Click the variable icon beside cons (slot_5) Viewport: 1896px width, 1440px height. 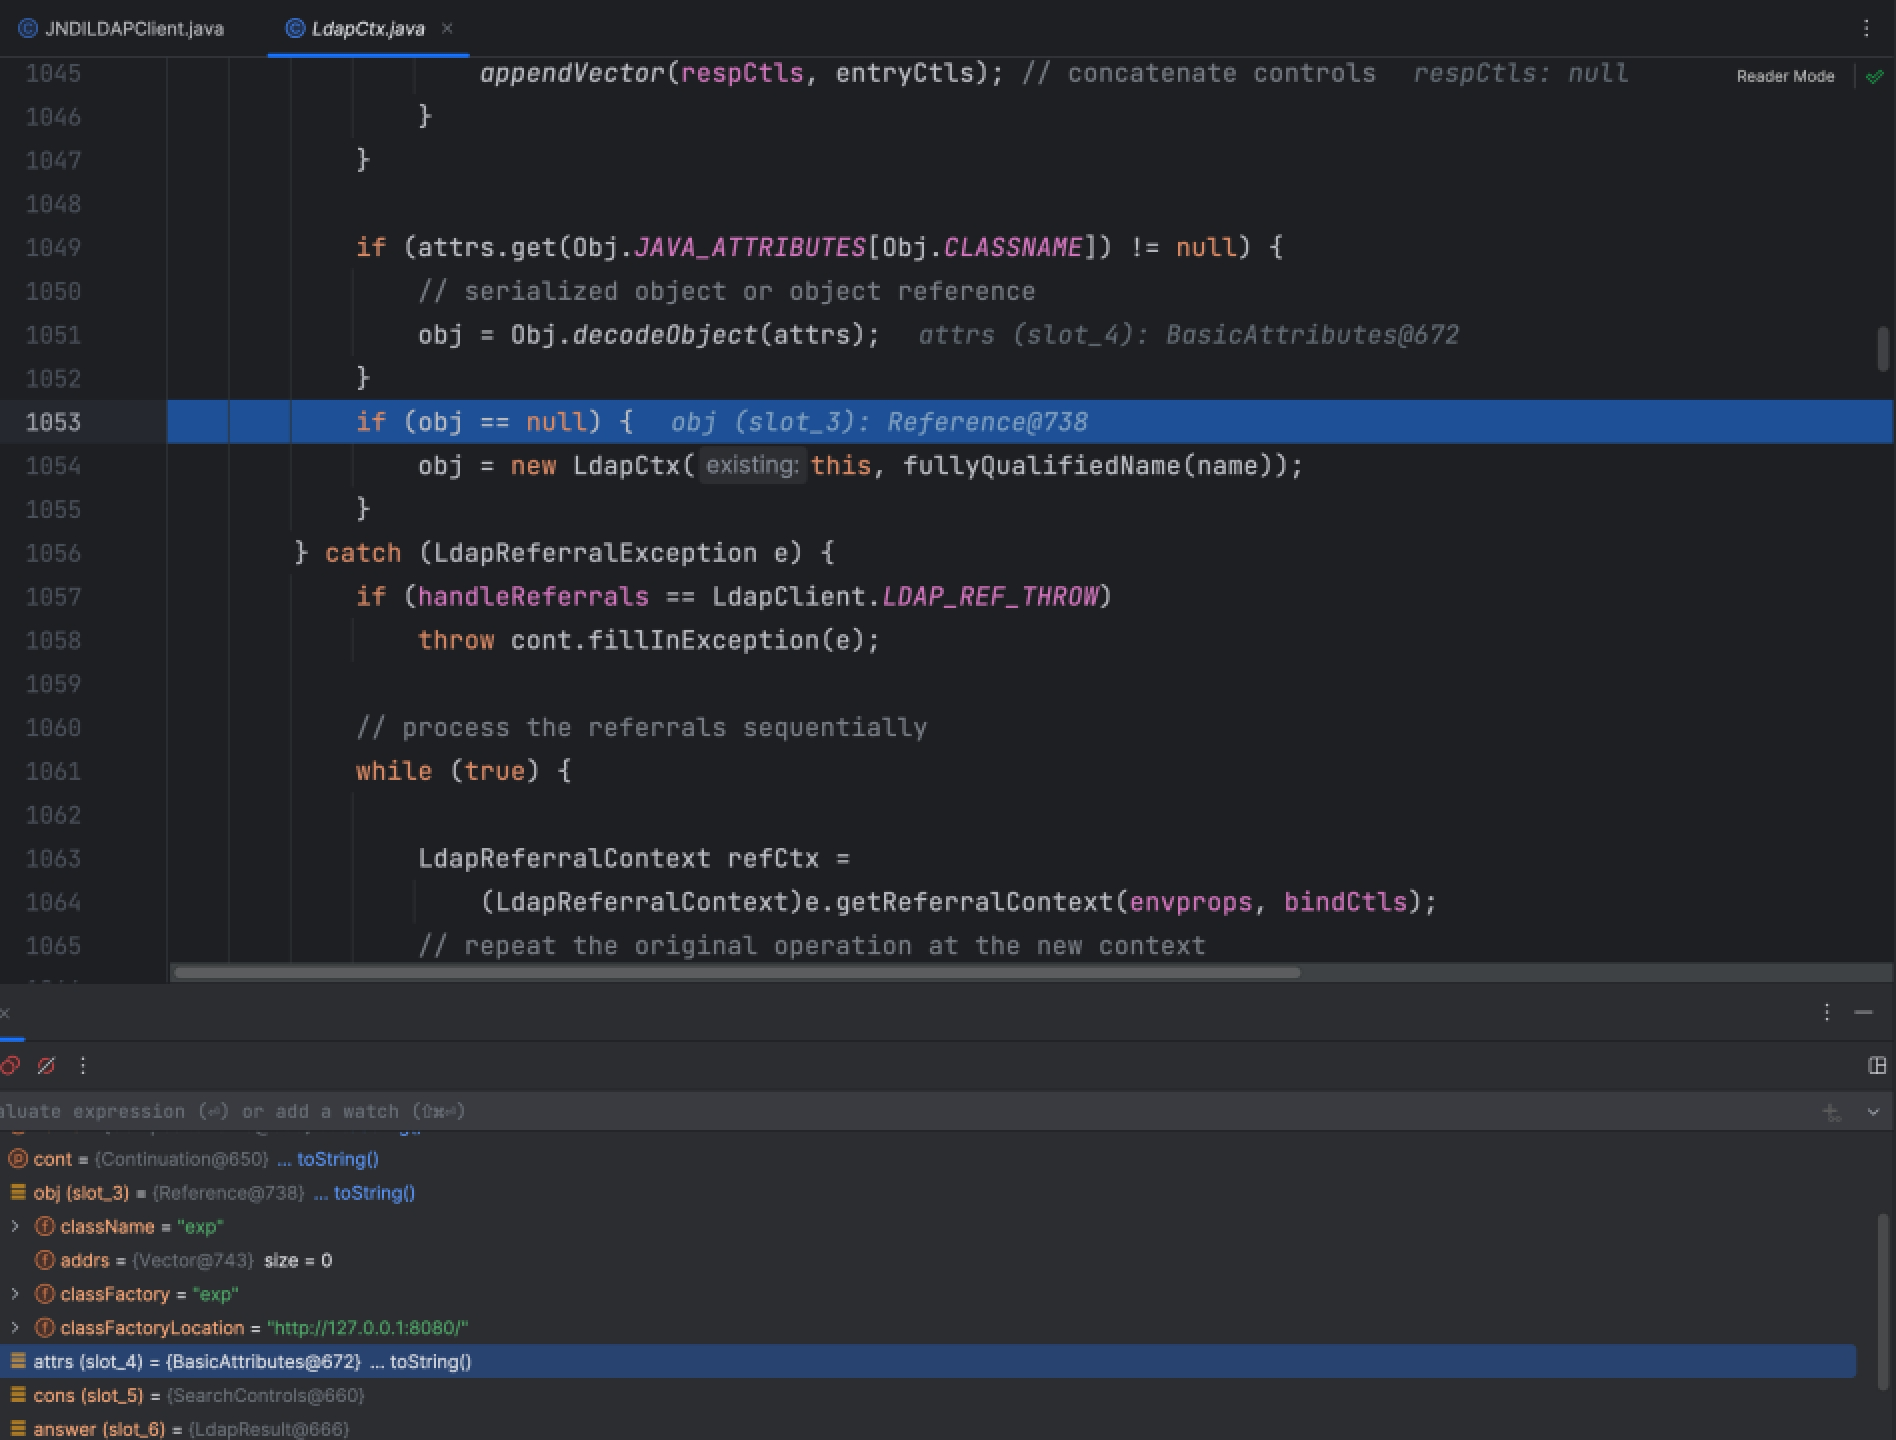17,1395
